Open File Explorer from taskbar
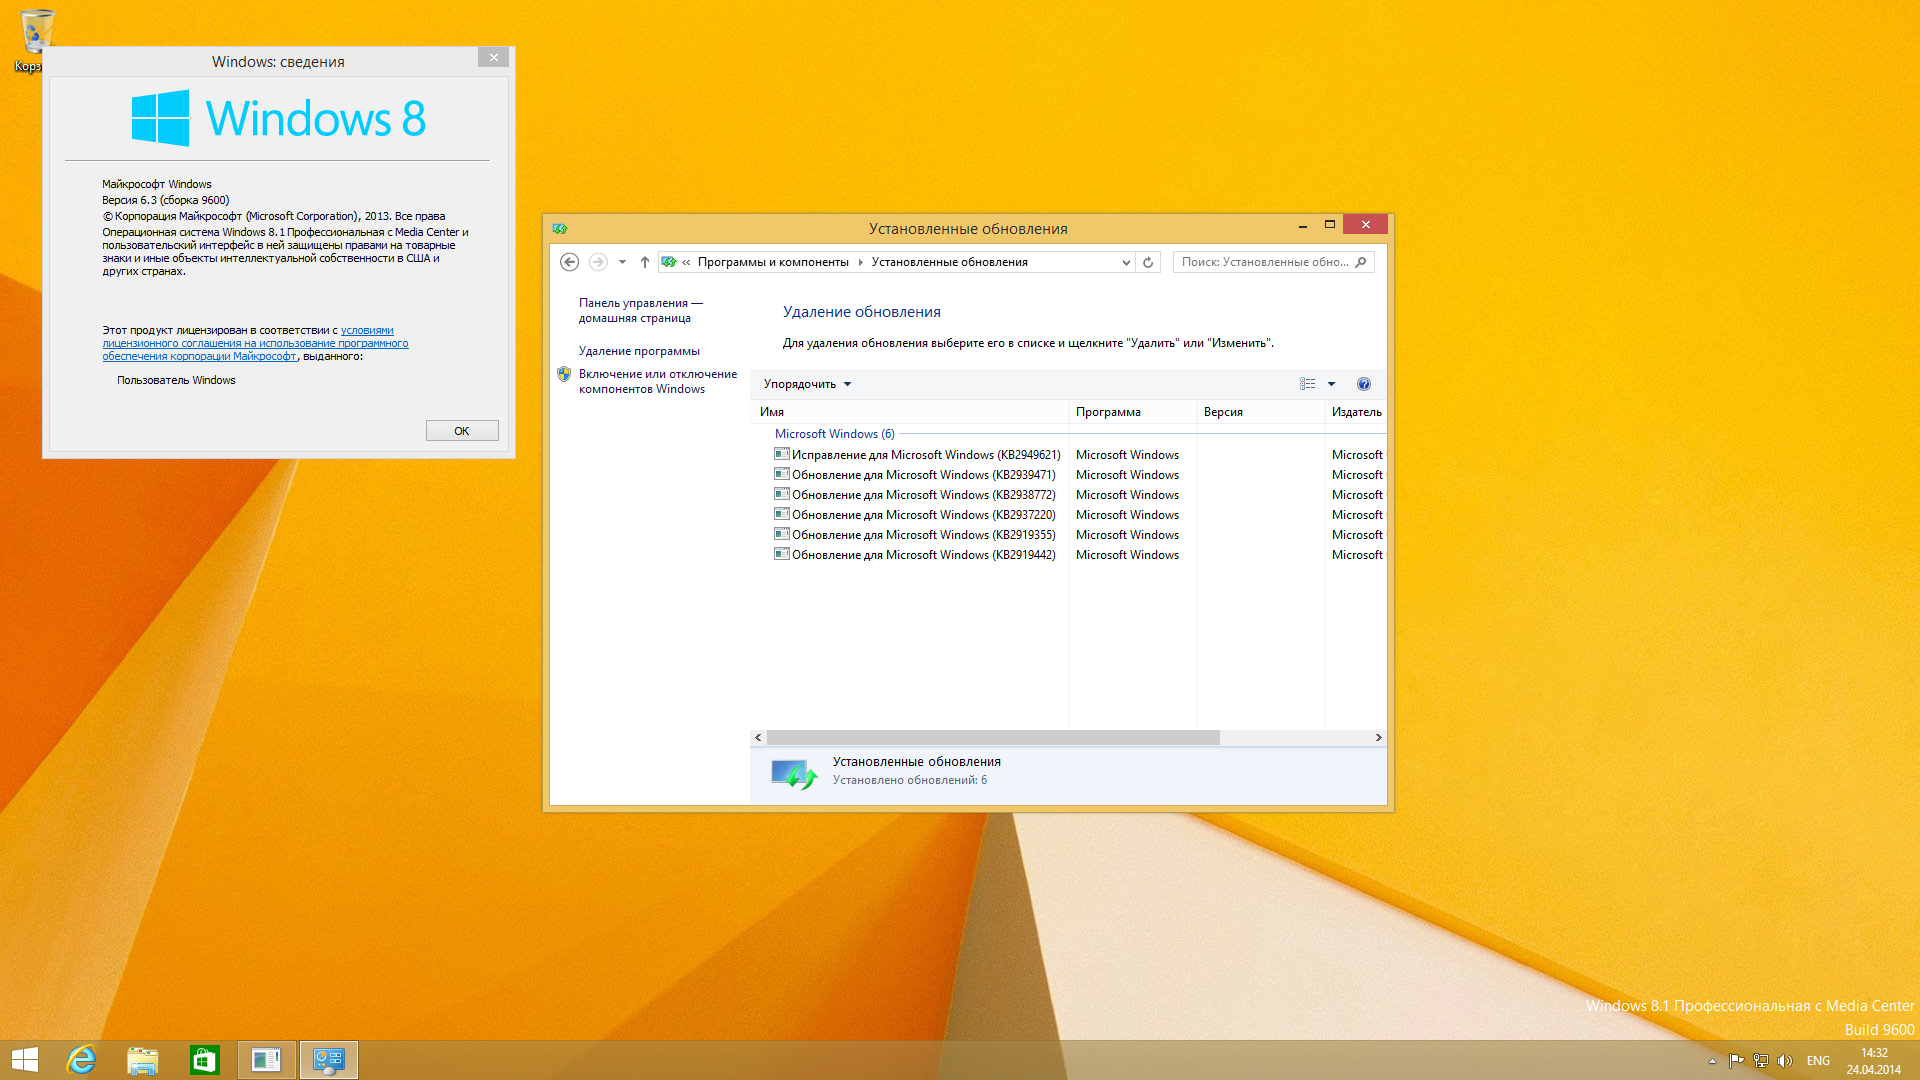 143,1060
